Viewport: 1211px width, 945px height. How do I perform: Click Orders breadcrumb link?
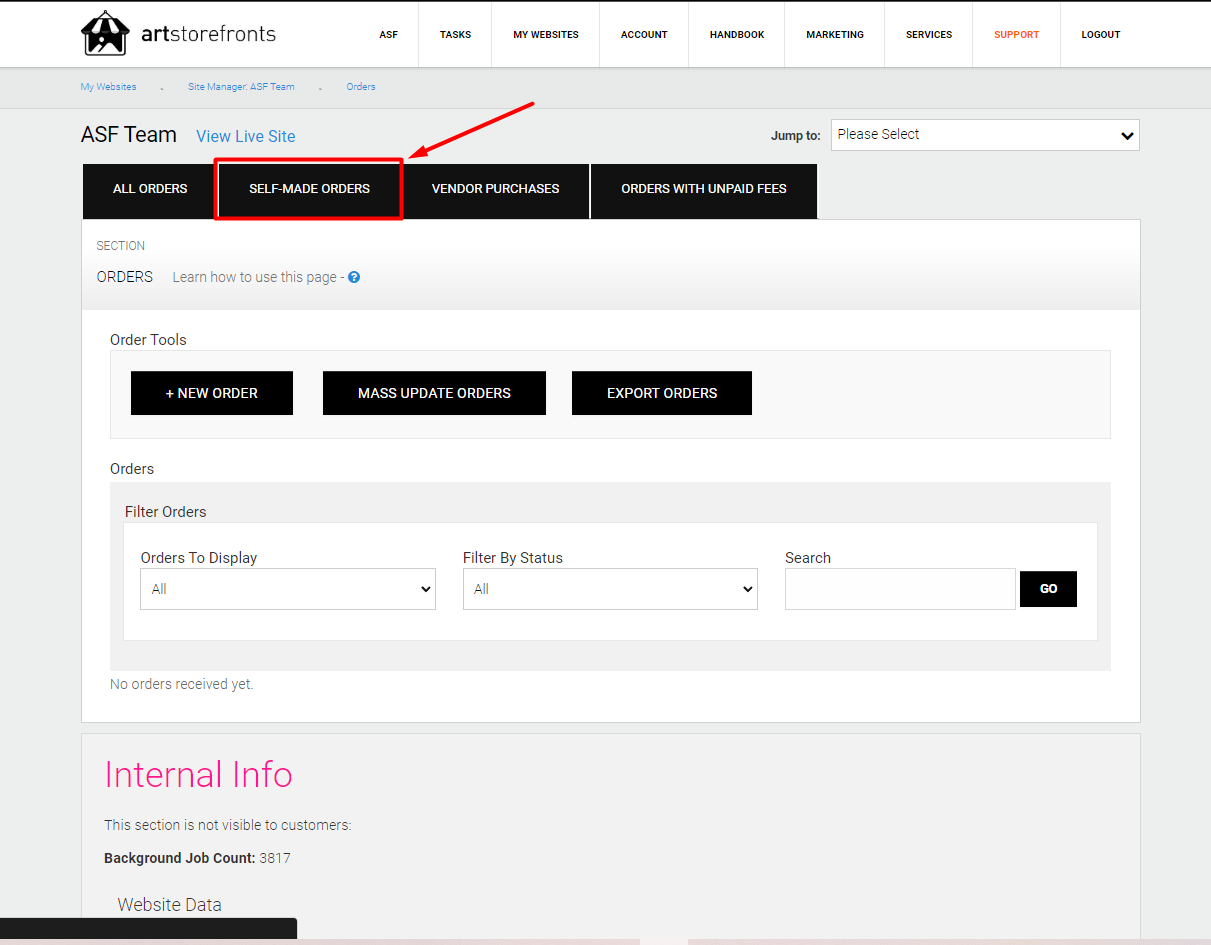point(361,87)
